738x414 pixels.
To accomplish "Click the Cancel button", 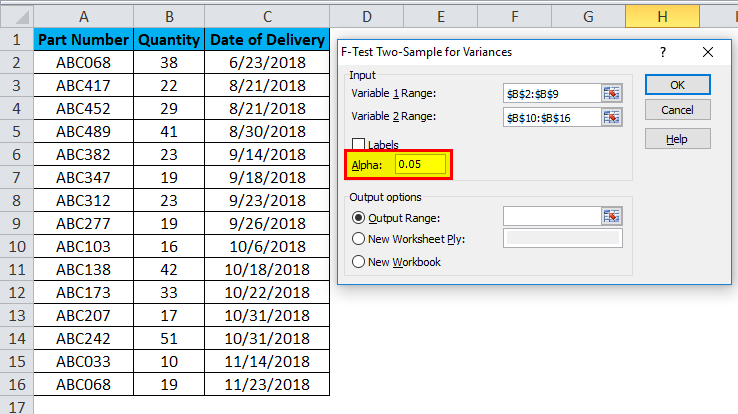I will click(x=677, y=110).
